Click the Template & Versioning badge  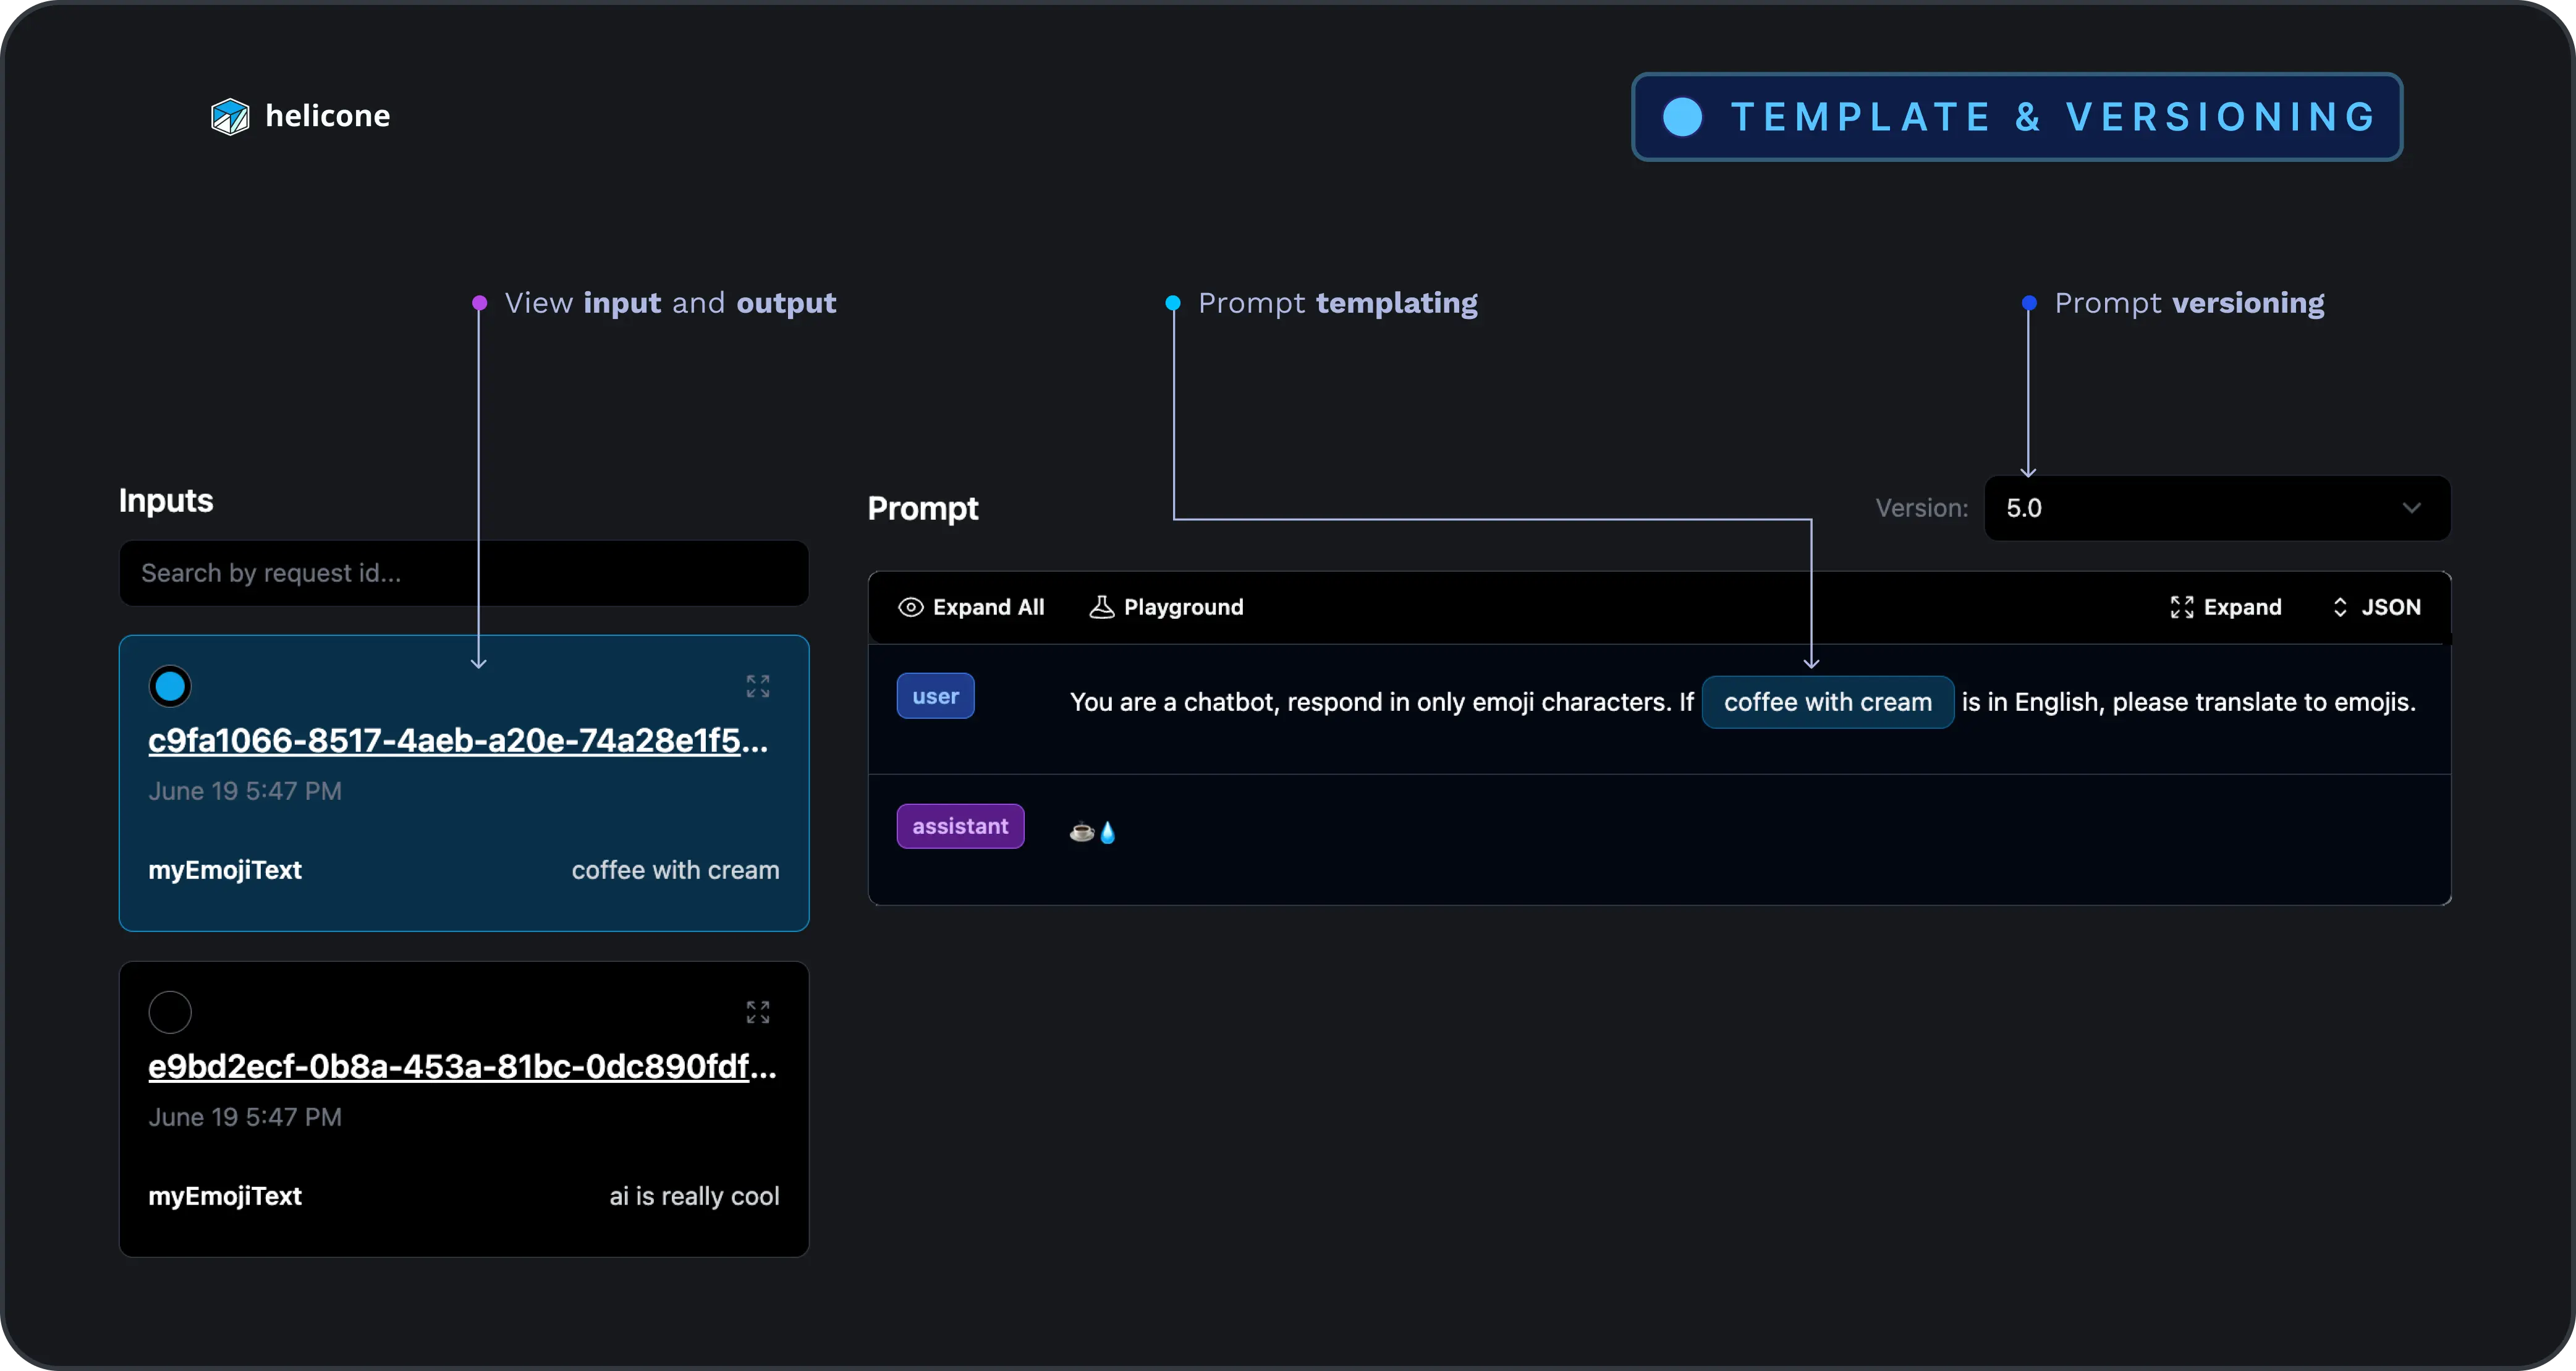2017,116
